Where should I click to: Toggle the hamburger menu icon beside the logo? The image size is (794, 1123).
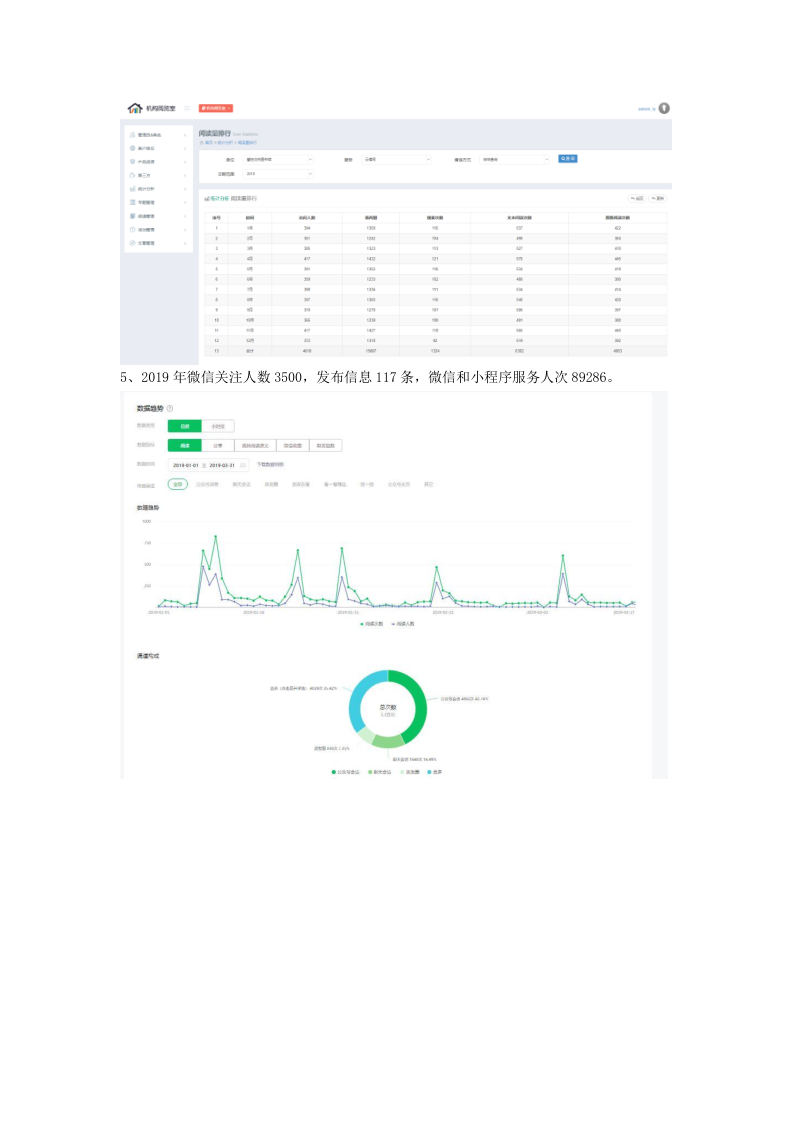tap(187, 108)
